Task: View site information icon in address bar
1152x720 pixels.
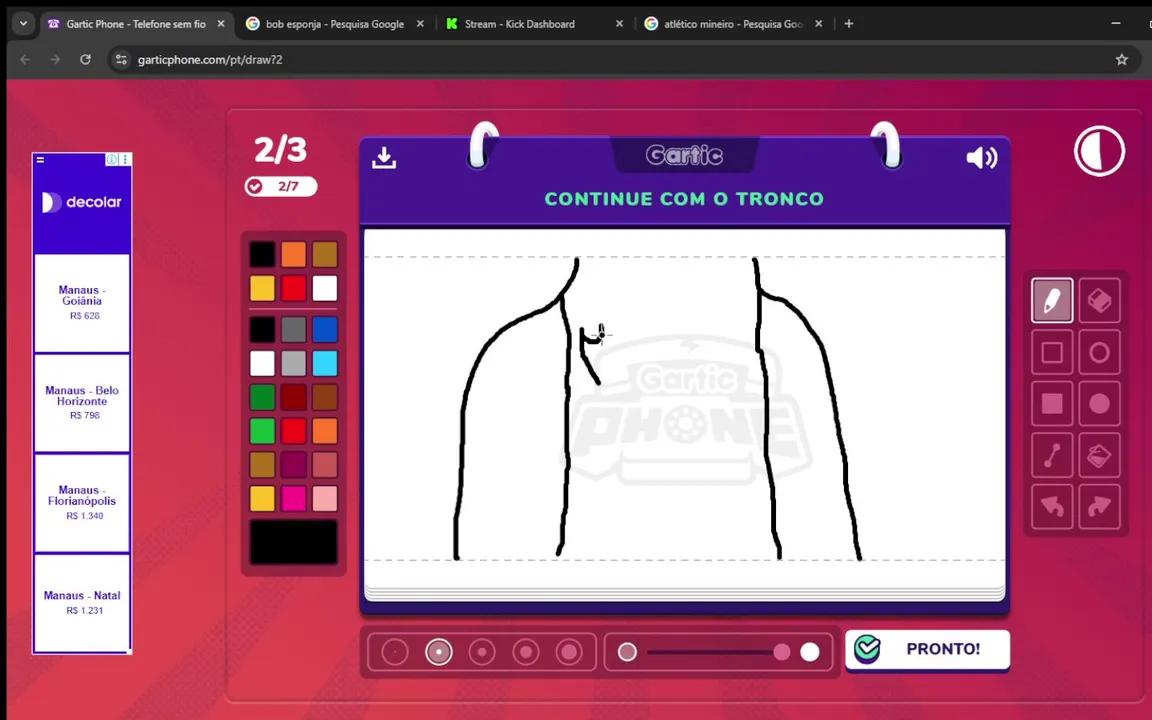Action: (x=121, y=60)
